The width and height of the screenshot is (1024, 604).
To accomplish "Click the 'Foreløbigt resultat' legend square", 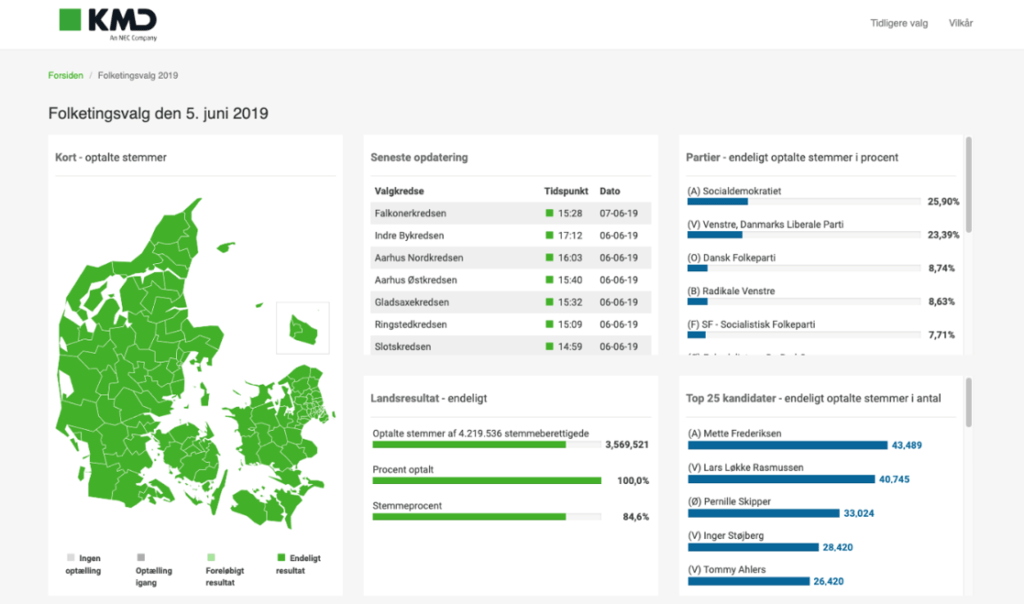I will tap(209, 557).
